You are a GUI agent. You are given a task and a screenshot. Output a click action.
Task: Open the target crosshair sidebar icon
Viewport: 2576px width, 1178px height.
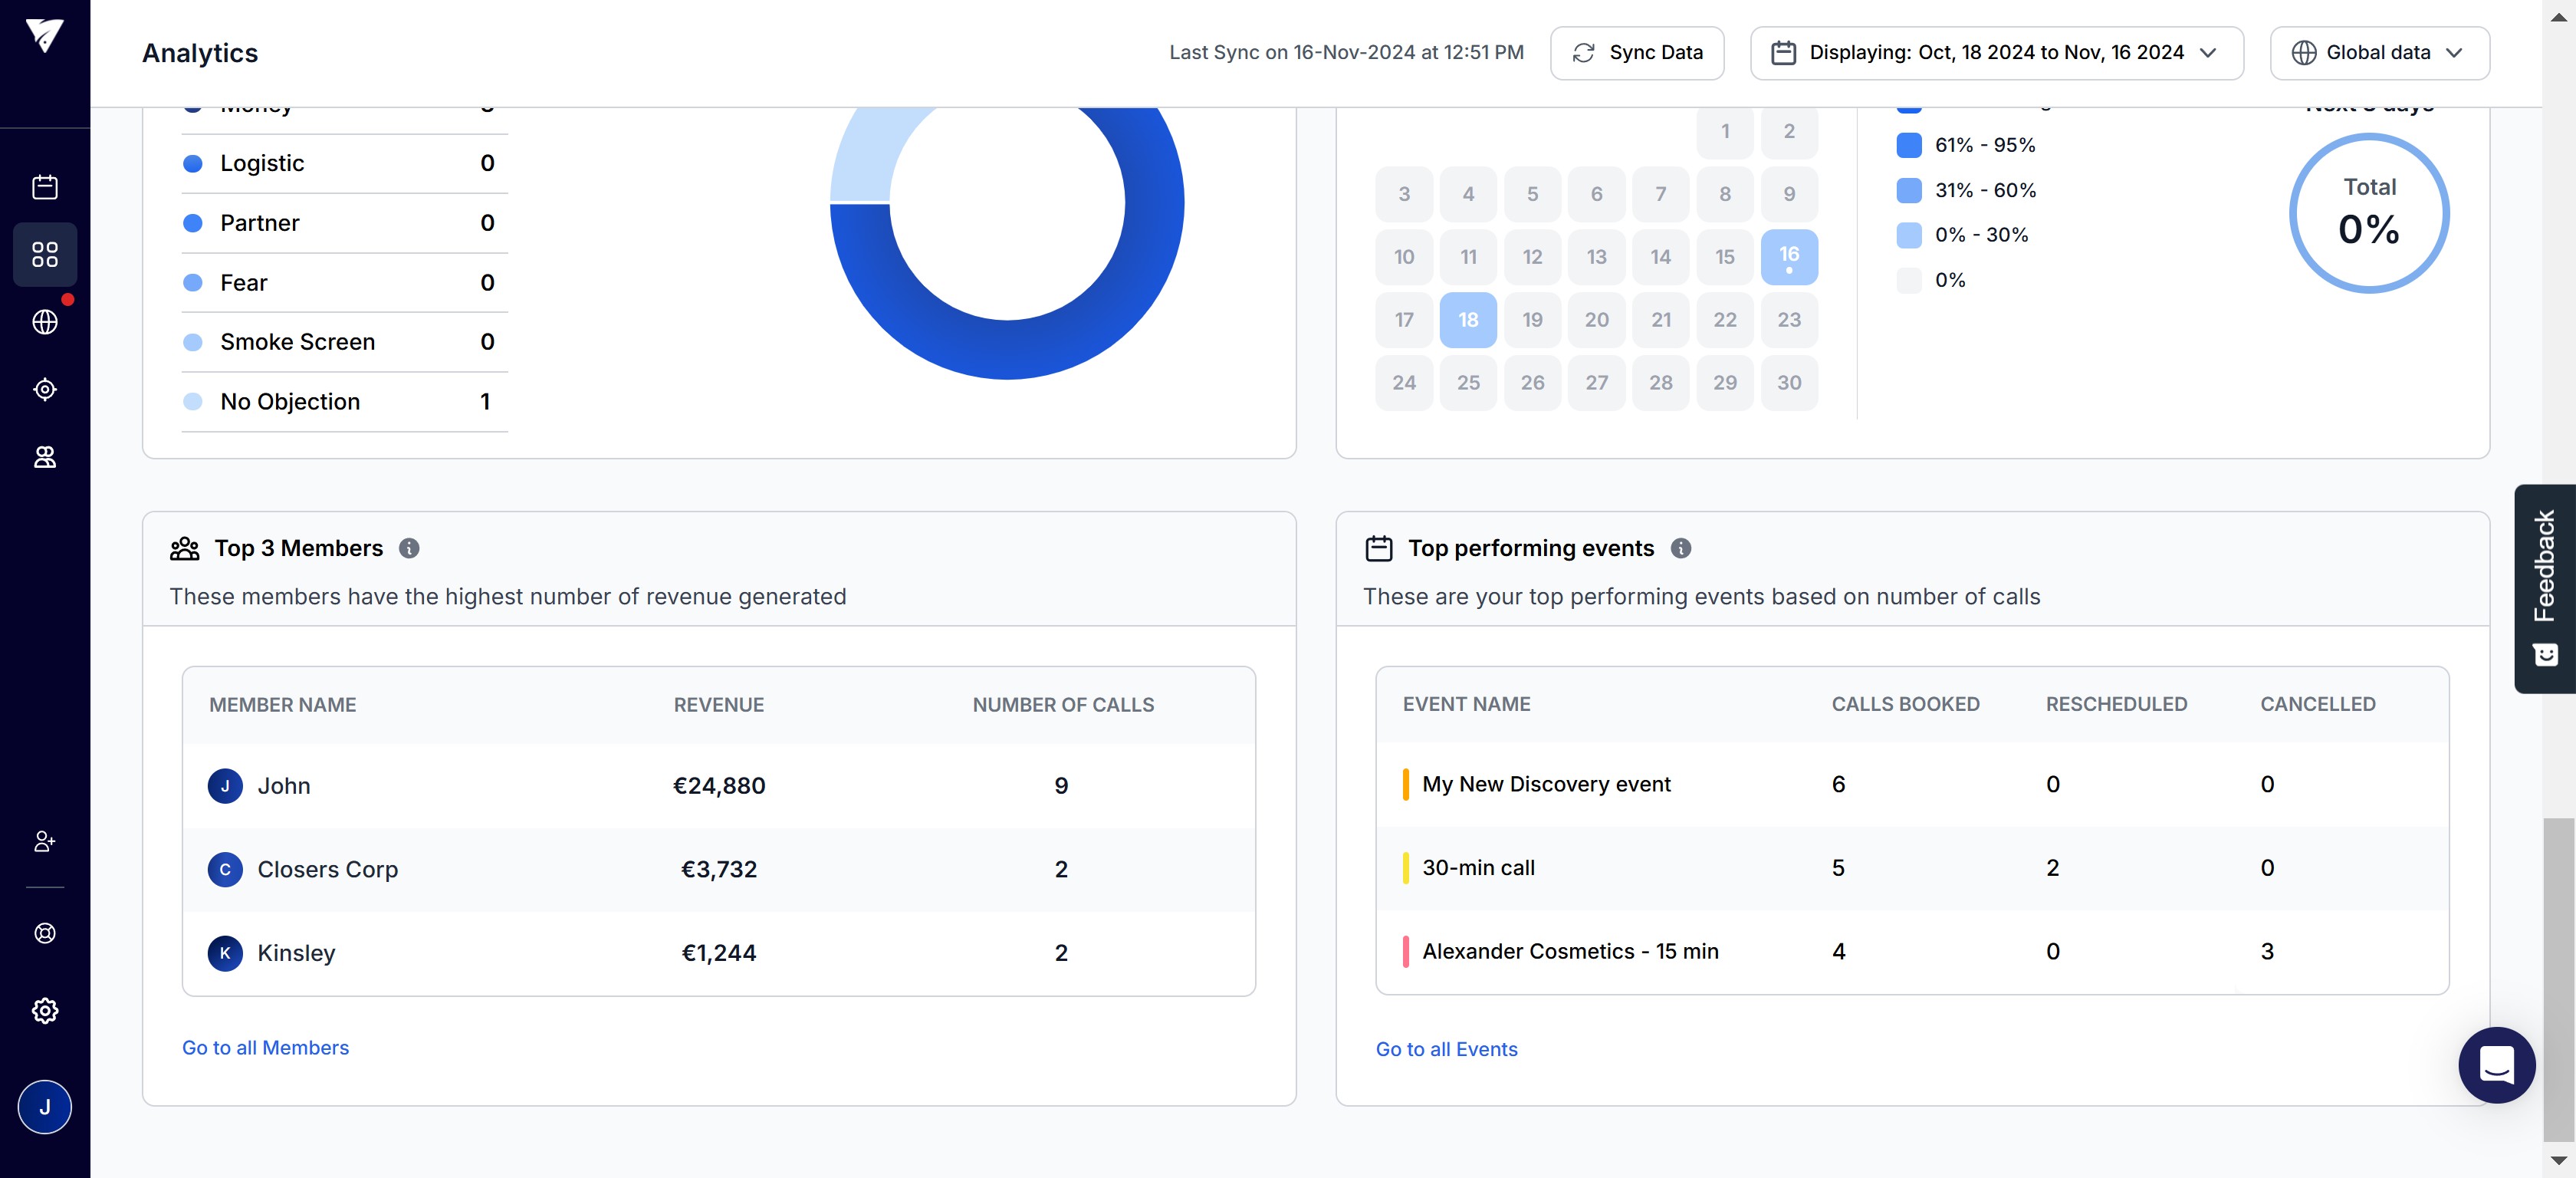[x=44, y=389]
